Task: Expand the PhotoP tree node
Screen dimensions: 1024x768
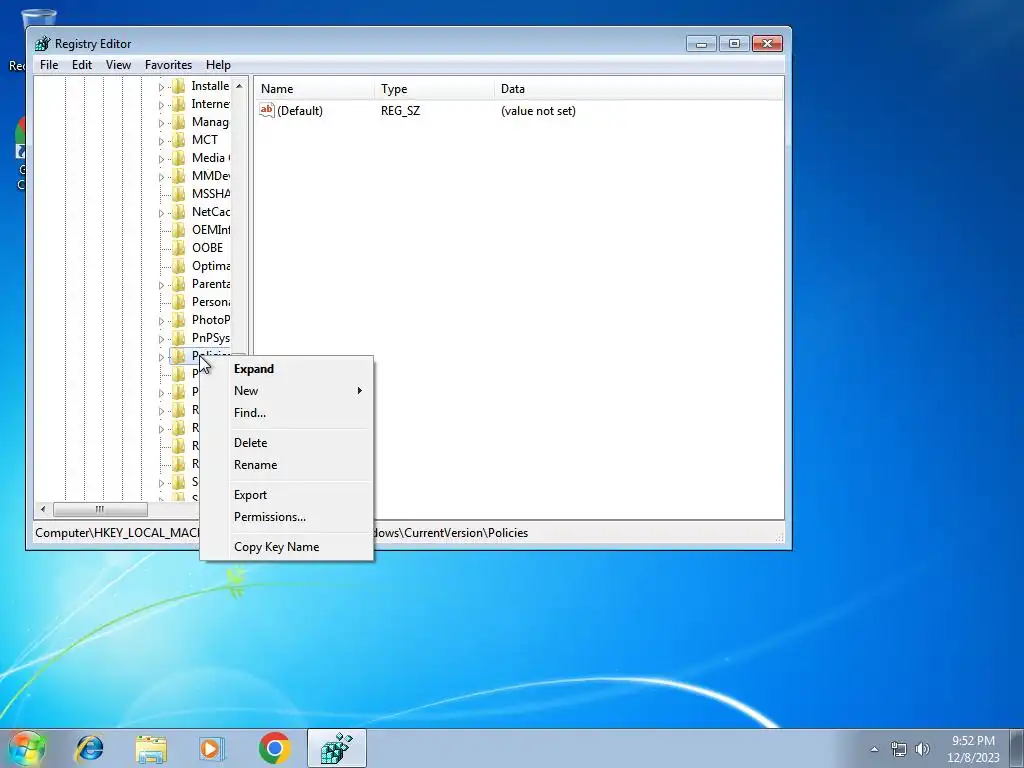Action: pyautogui.click(x=161, y=321)
